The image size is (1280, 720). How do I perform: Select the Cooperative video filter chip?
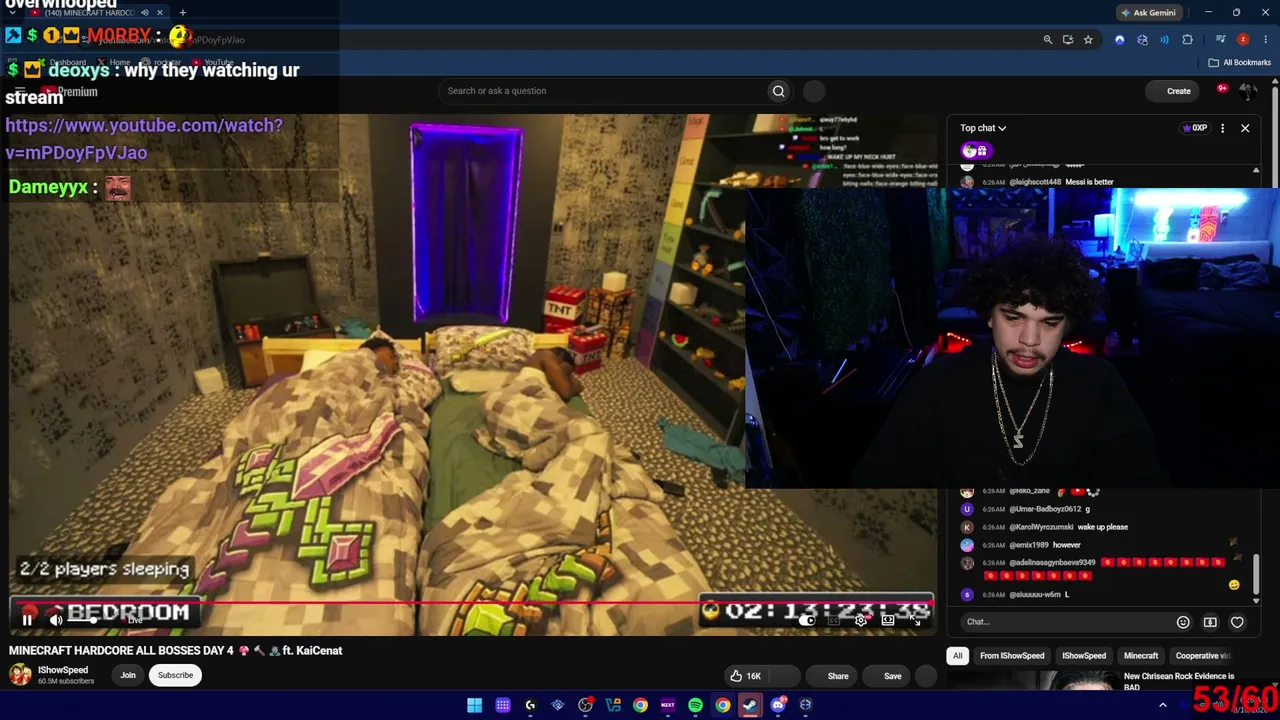click(x=1202, y=656)
